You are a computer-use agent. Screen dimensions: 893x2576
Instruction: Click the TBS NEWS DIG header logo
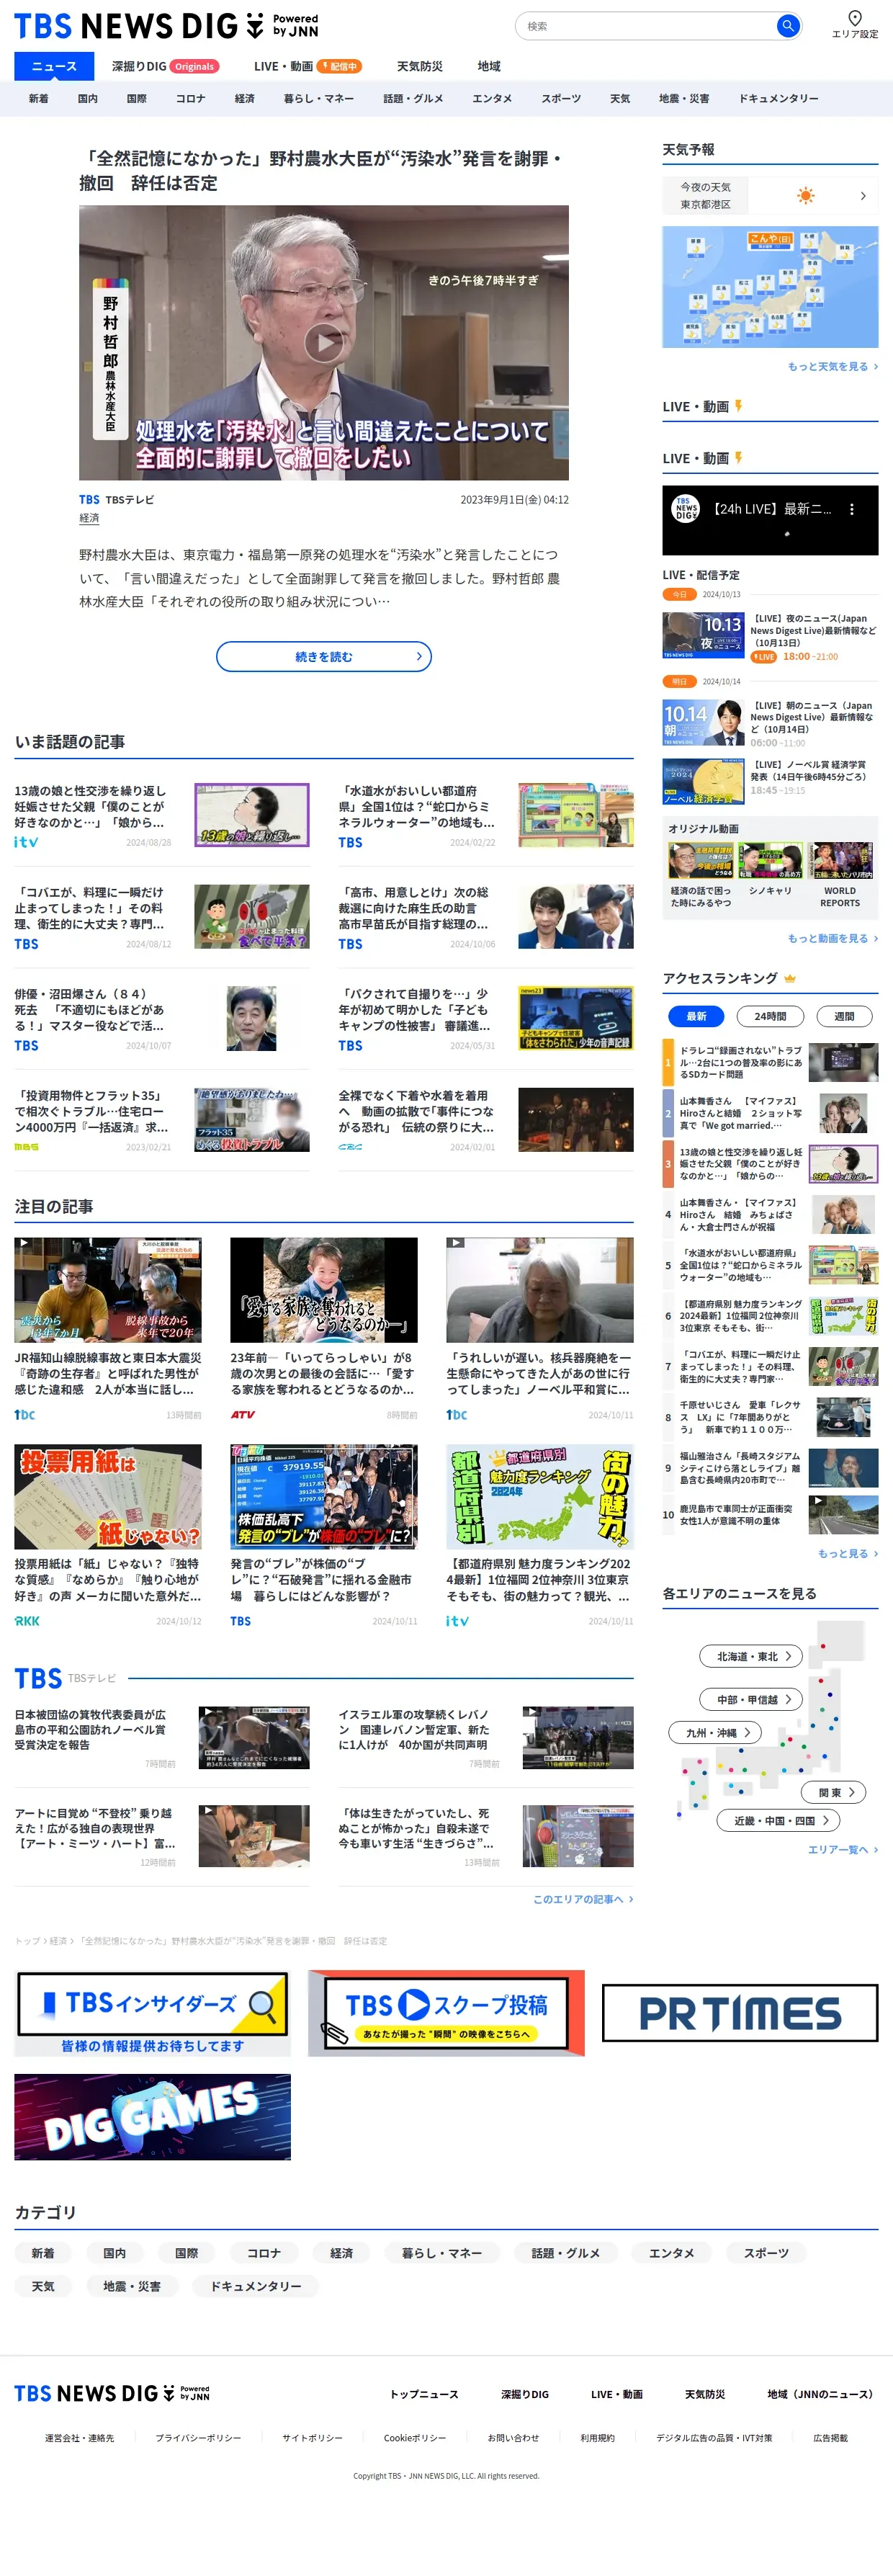coord(166,26)
